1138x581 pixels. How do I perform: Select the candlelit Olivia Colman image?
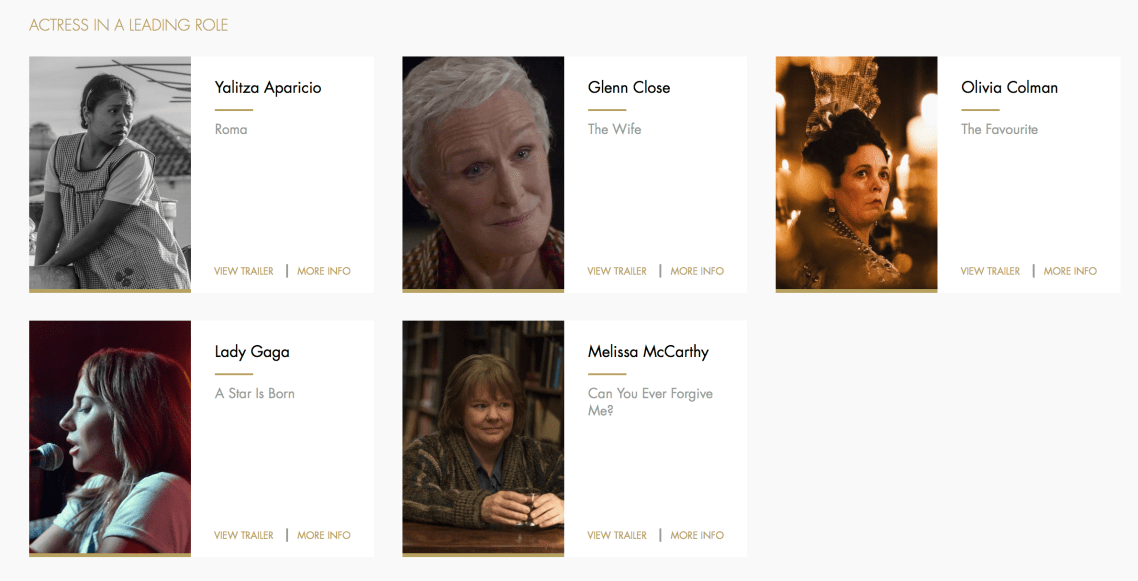point(856,173)
